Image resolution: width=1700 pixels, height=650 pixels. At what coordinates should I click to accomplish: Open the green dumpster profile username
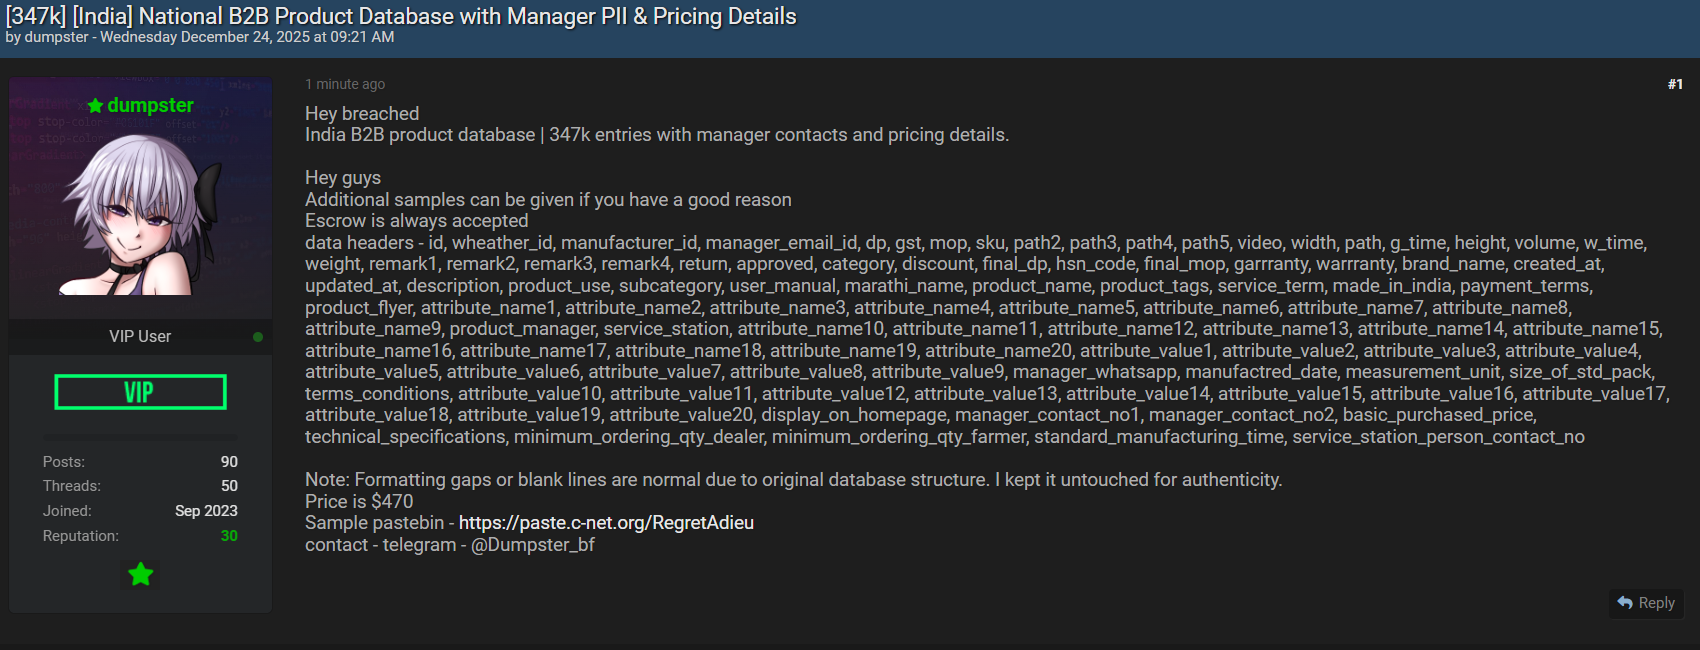click(x=150, y=105)
